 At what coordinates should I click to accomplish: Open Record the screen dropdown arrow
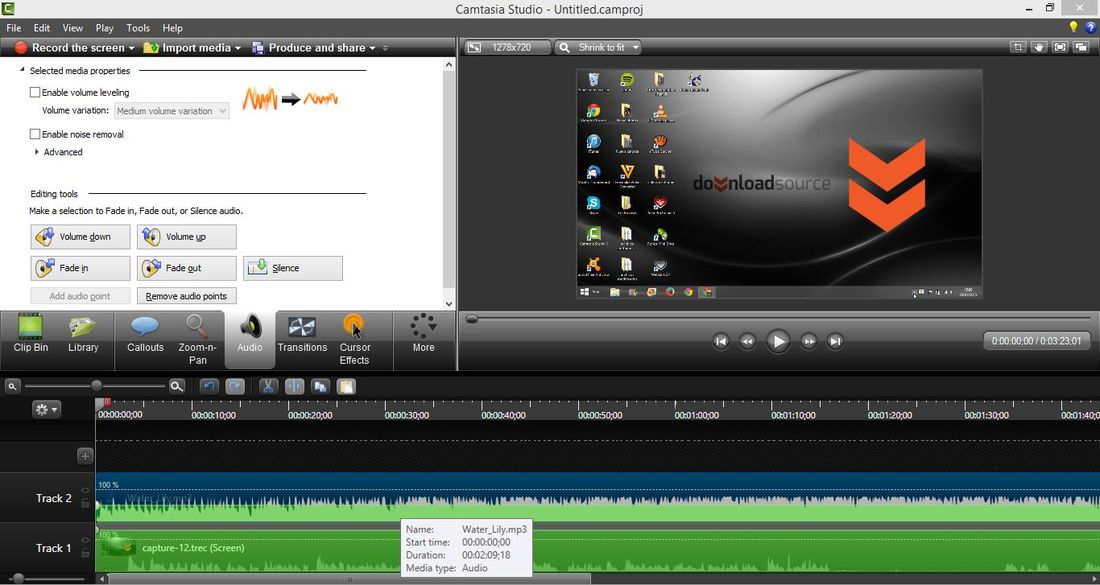tap(131, 48)
